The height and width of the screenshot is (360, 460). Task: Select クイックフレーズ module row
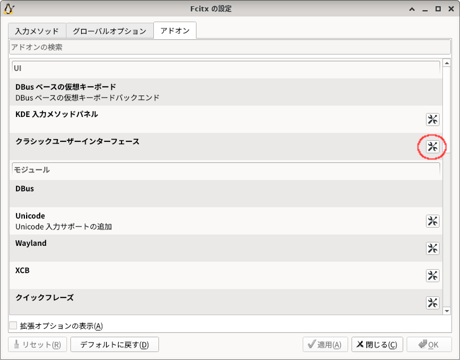[226, 302]
